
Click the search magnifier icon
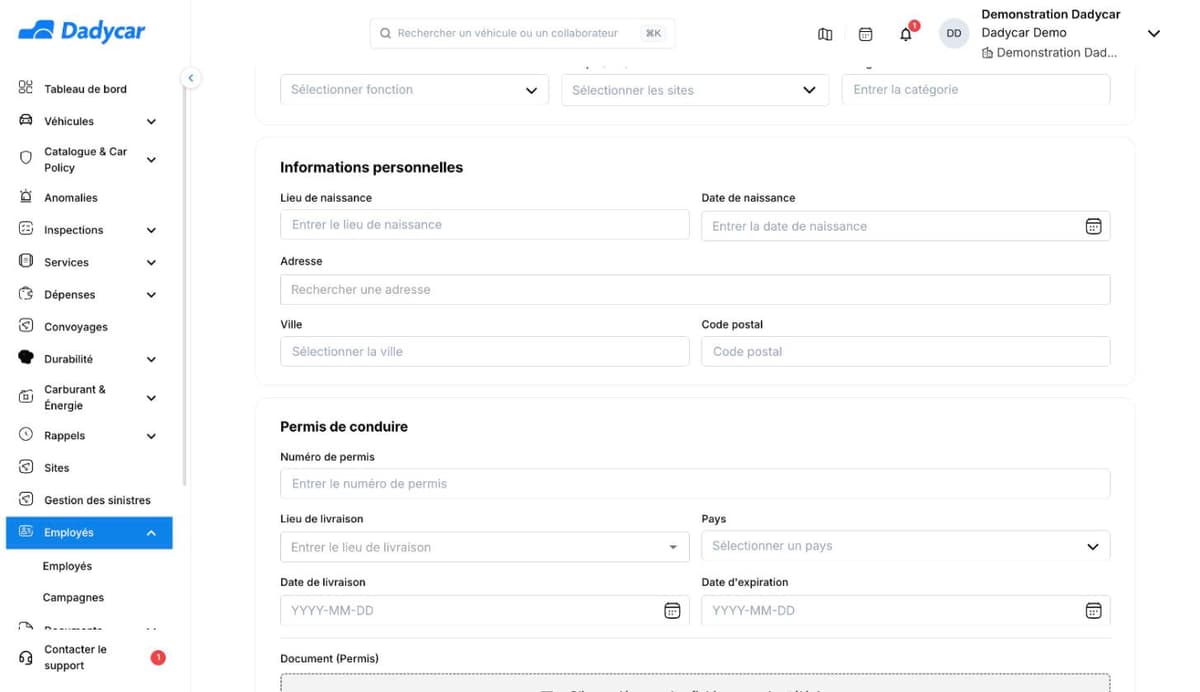pyautogui.click(x=385, y=33)
